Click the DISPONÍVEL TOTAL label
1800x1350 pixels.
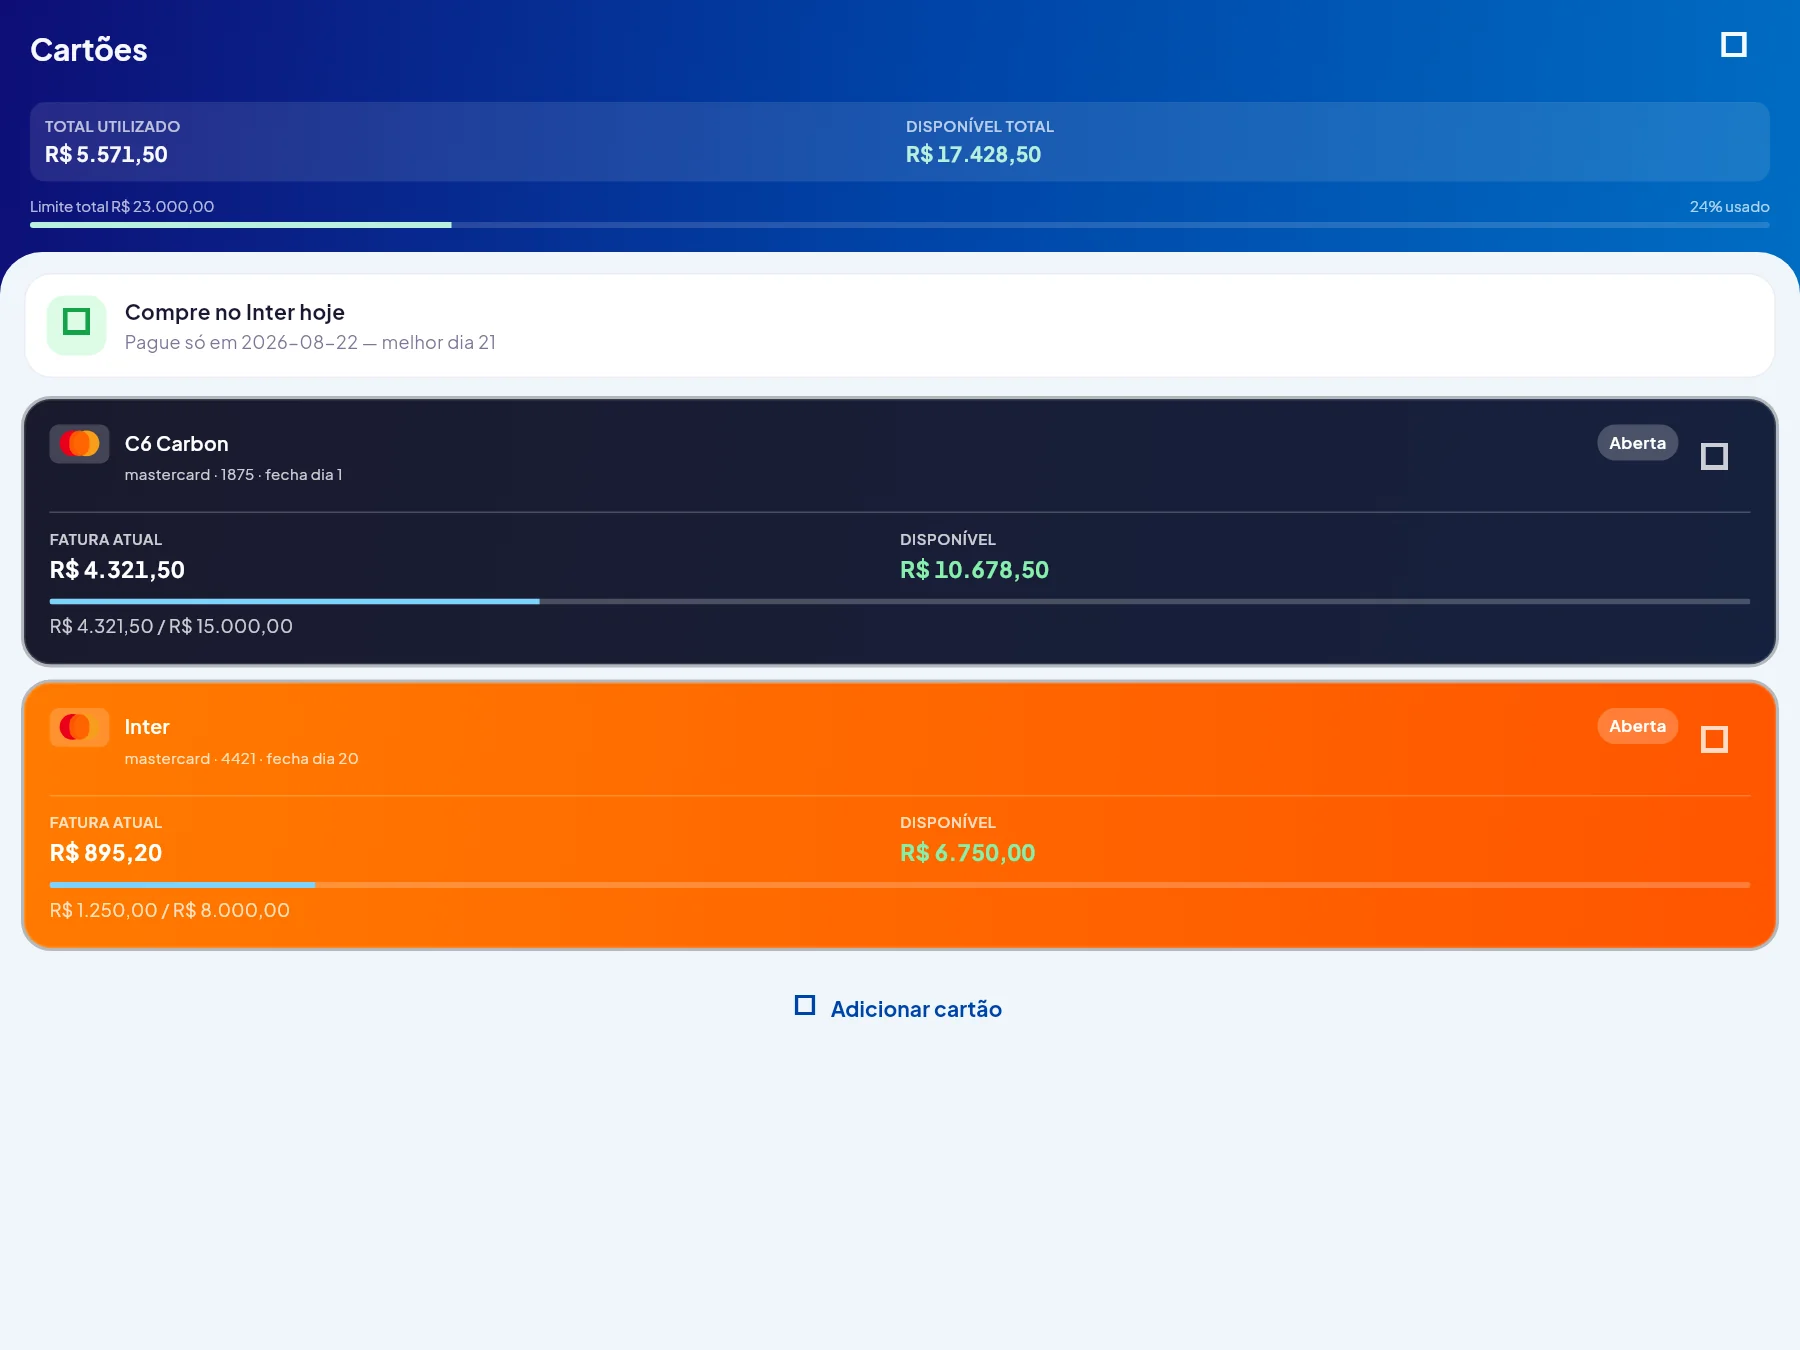(980, 127)
